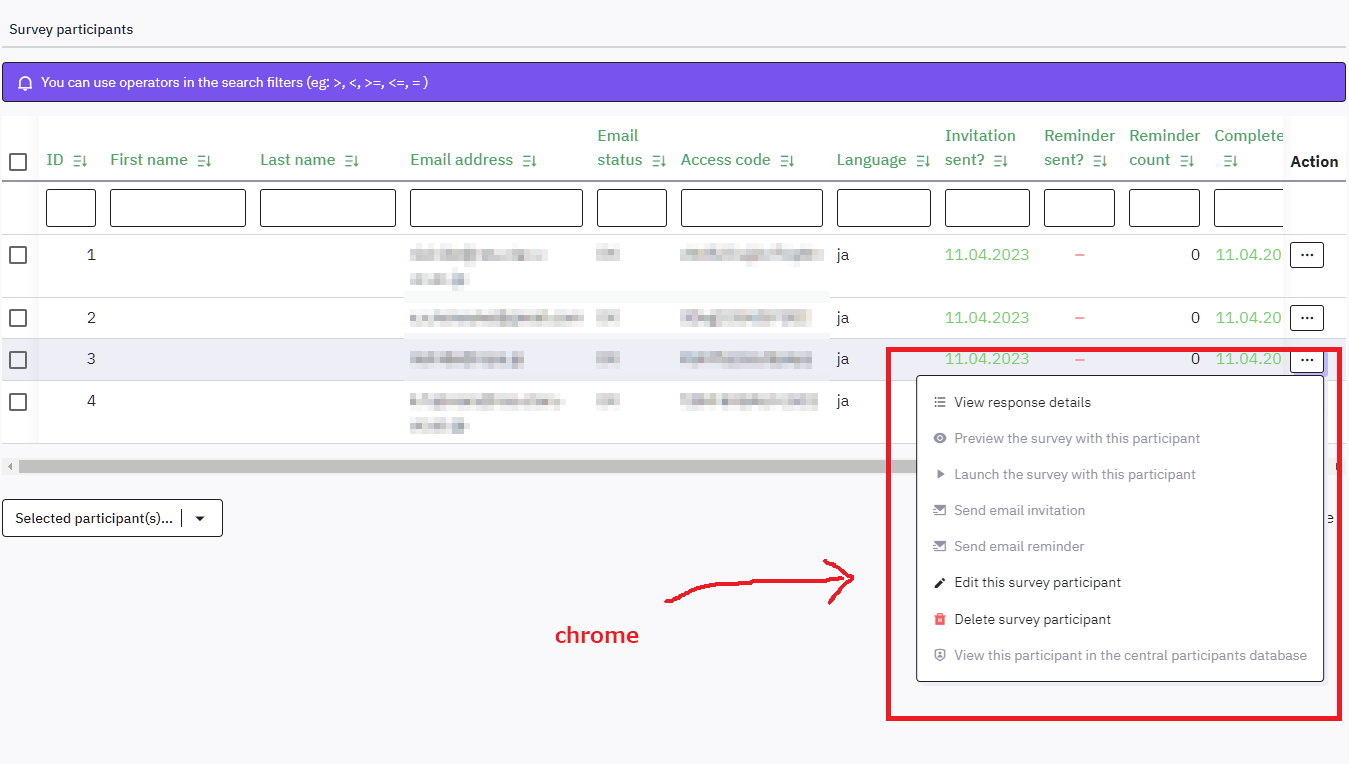Viewport: 1349px width, 764px height.
Task: Choose View response details from menu
Action: click(1022, 402)
